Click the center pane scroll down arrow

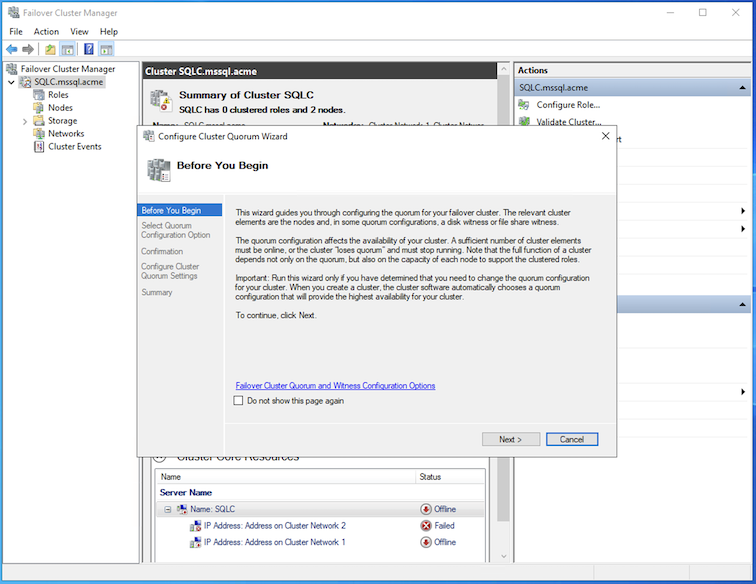(503, 556)
